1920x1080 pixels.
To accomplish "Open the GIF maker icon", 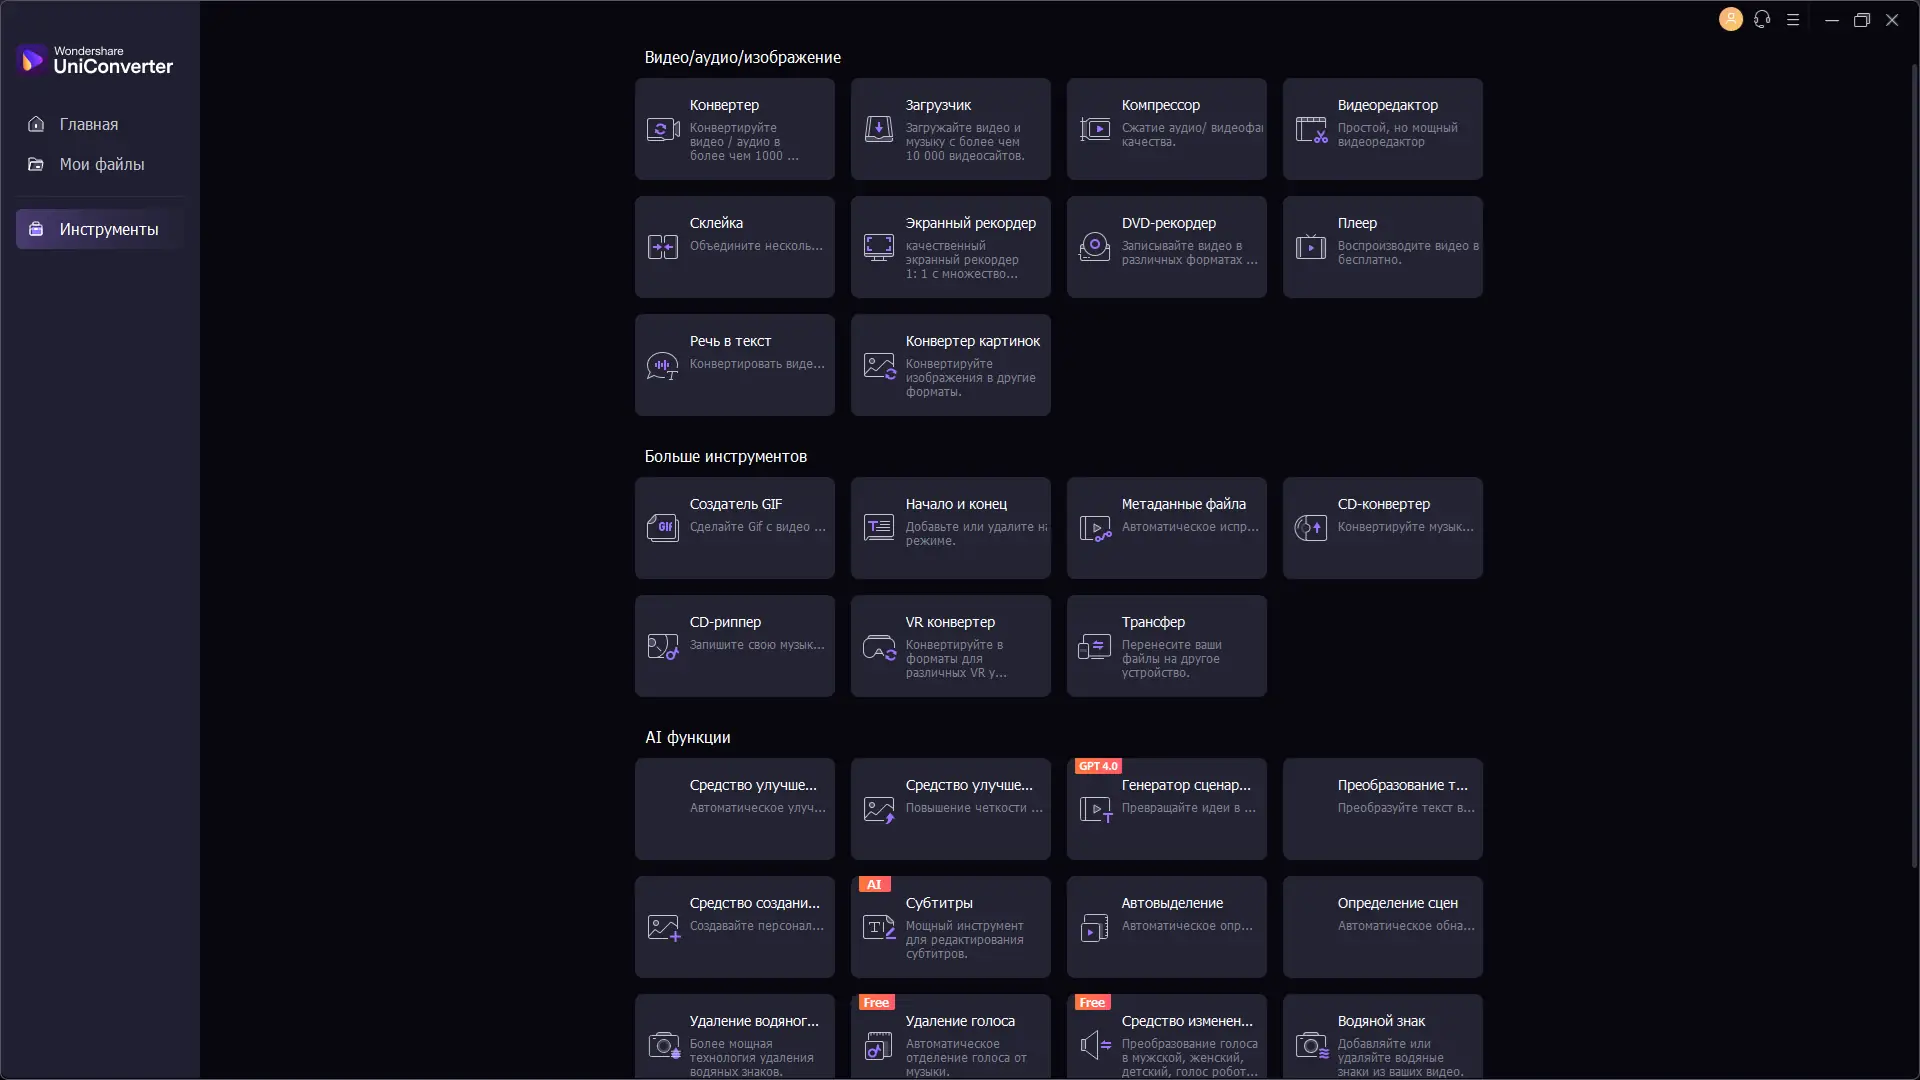I will tap(662, 527).
